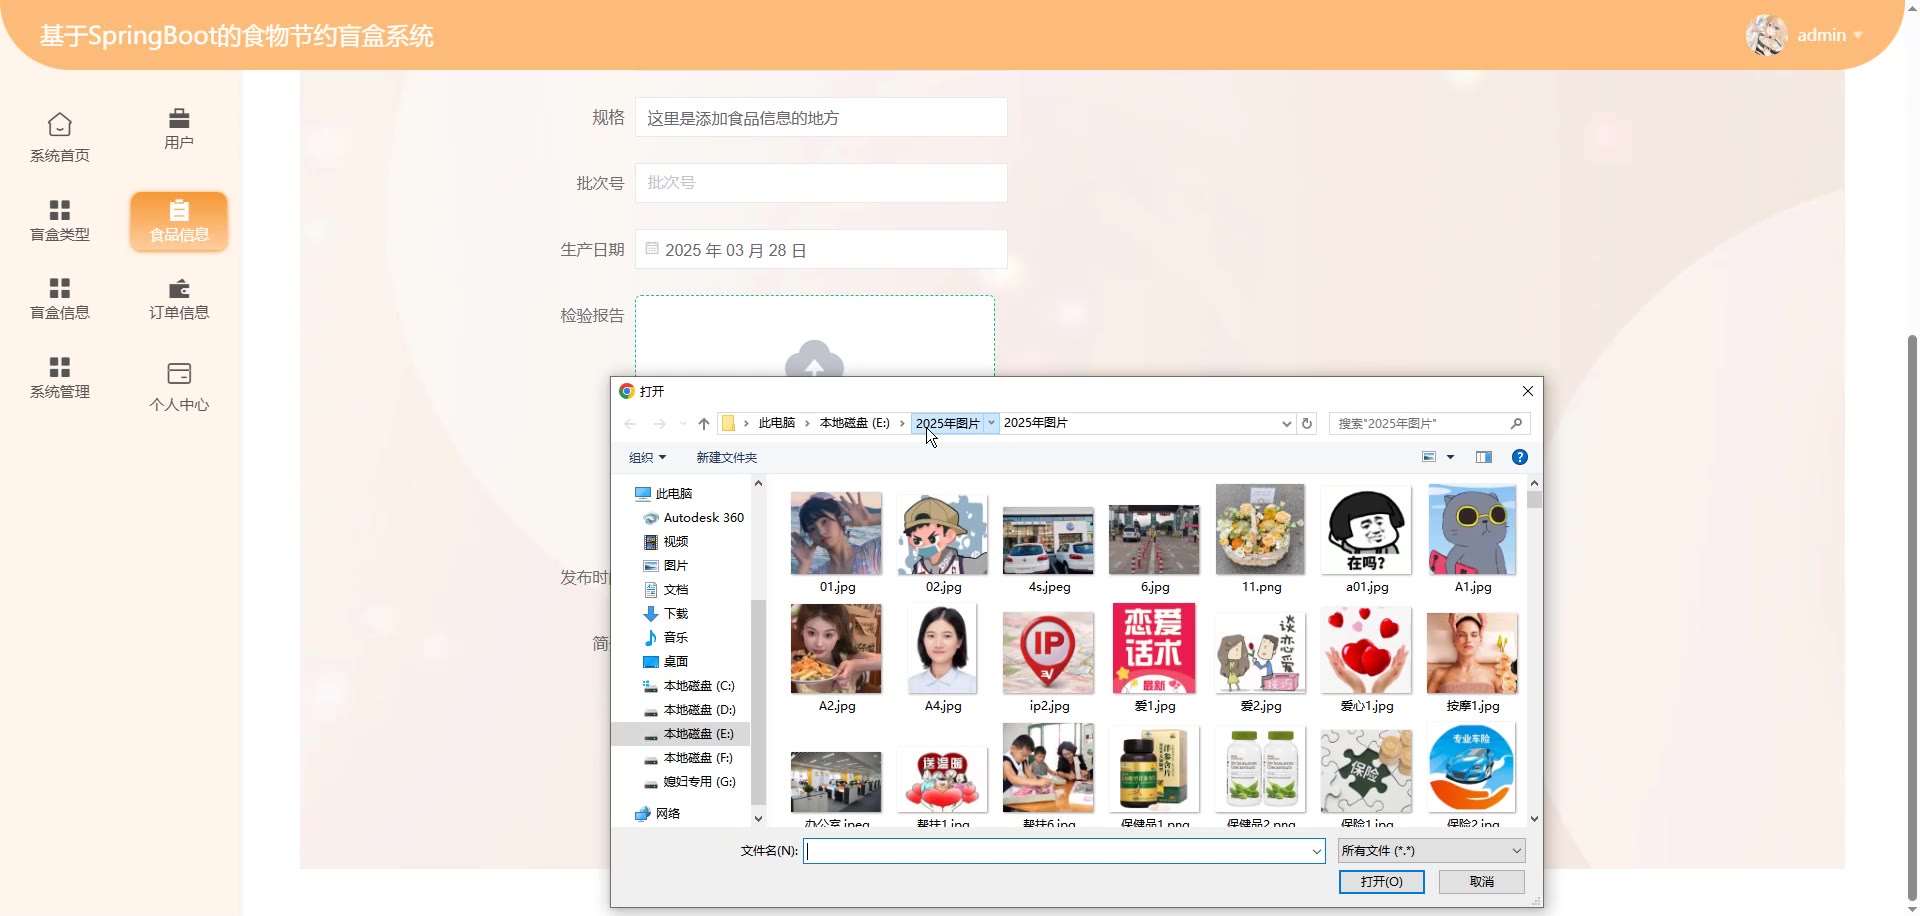Select 图片 in the navigation tree
This screenshot has height=916, width=1920.
coord(676,566)
